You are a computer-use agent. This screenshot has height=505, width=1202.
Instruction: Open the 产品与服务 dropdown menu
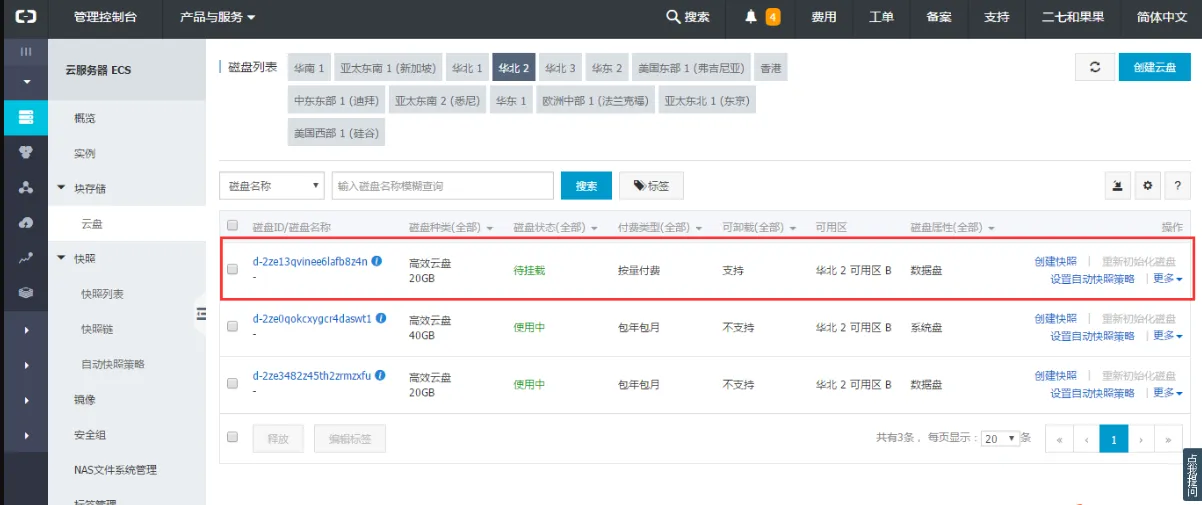pyautogui.click(x=217, y=17)
